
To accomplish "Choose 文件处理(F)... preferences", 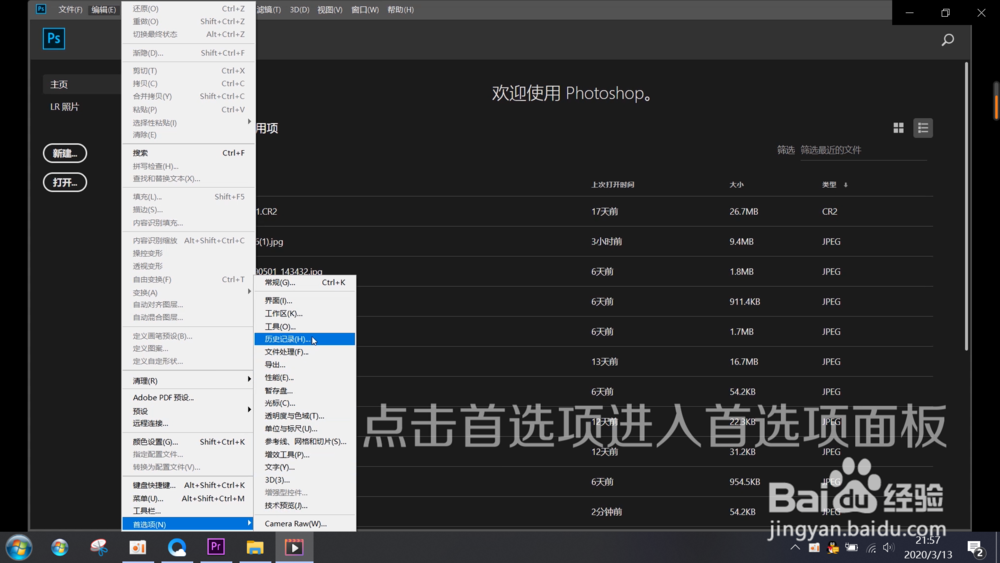I will (x=305, y=352).
